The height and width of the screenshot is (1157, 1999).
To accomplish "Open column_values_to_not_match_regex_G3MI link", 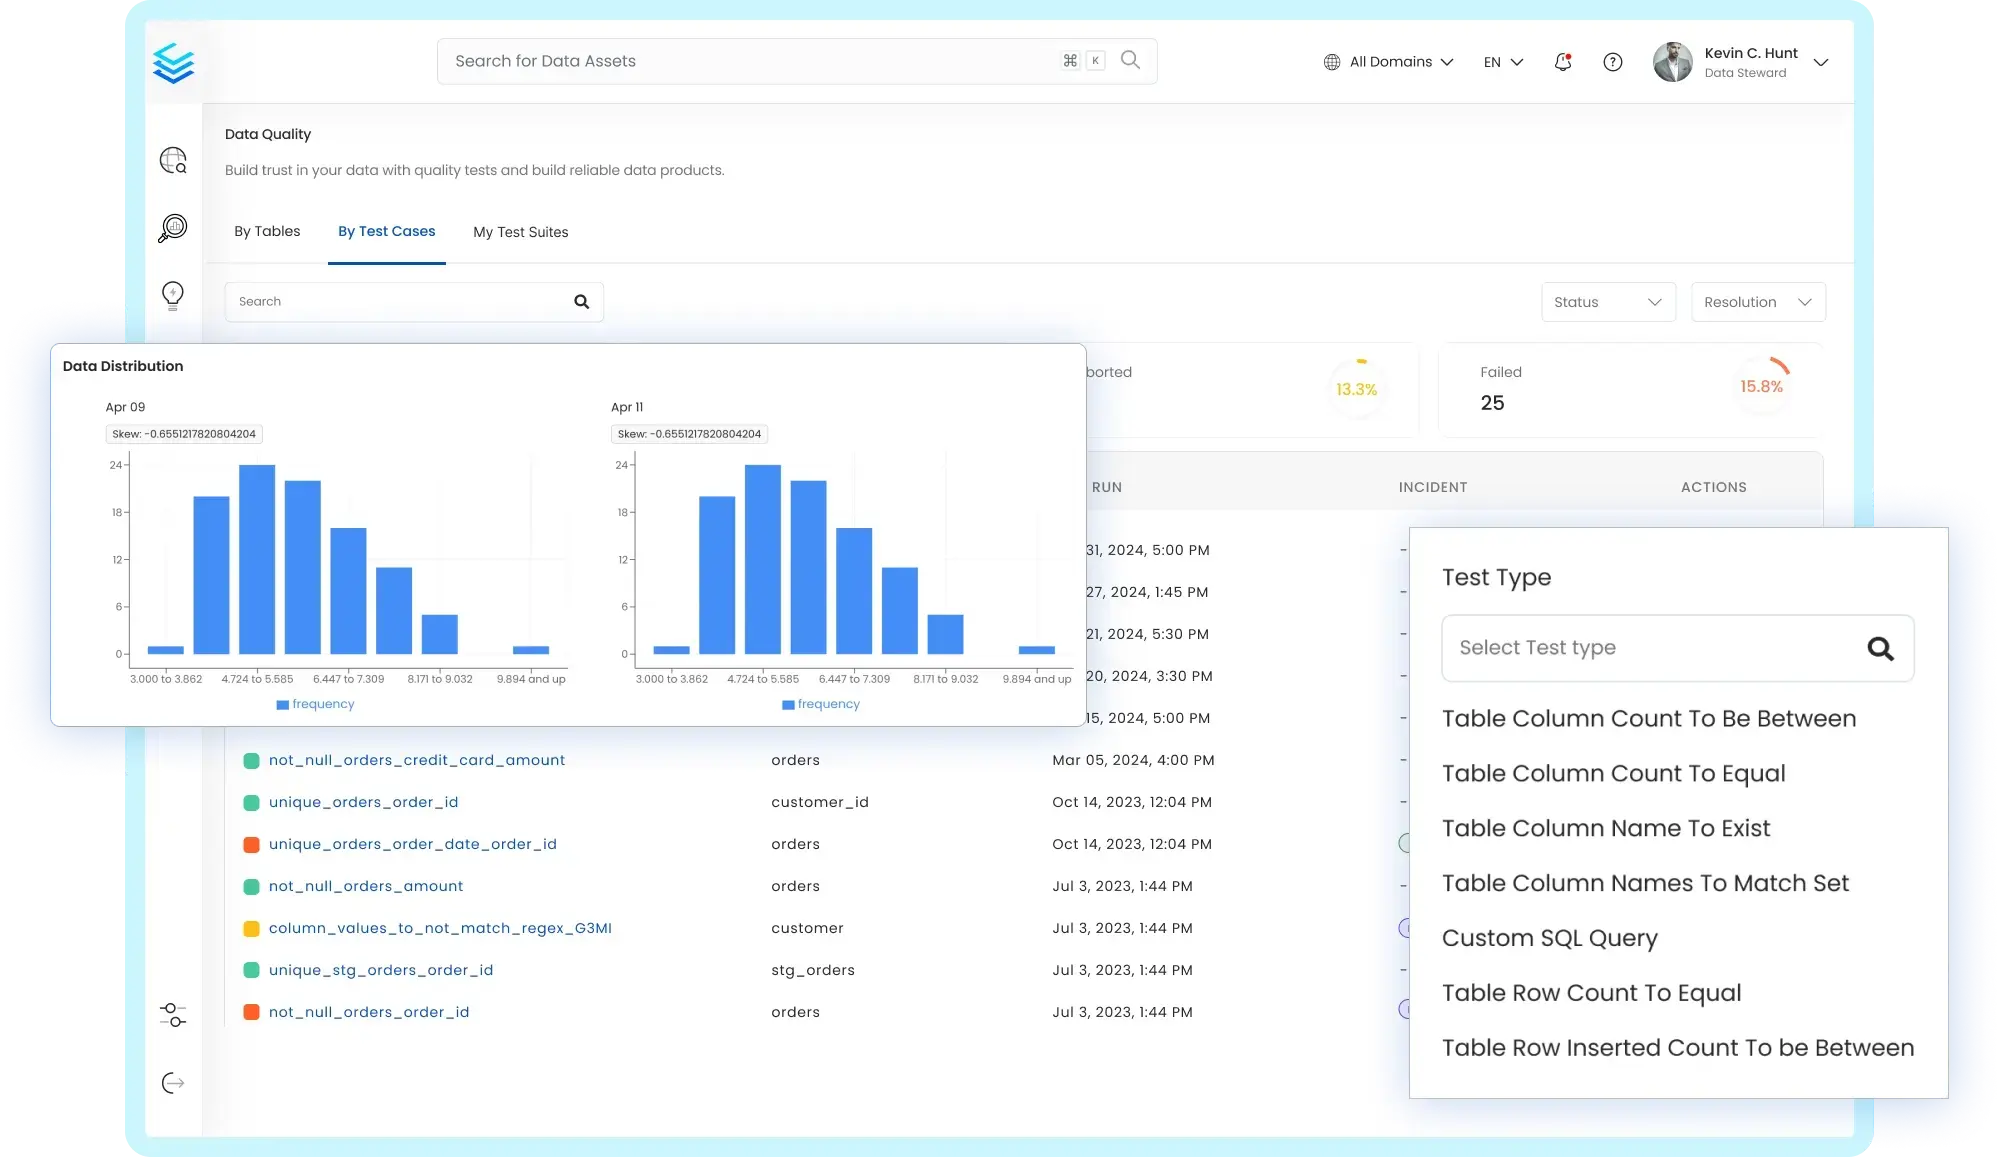I will coord(440,928).
